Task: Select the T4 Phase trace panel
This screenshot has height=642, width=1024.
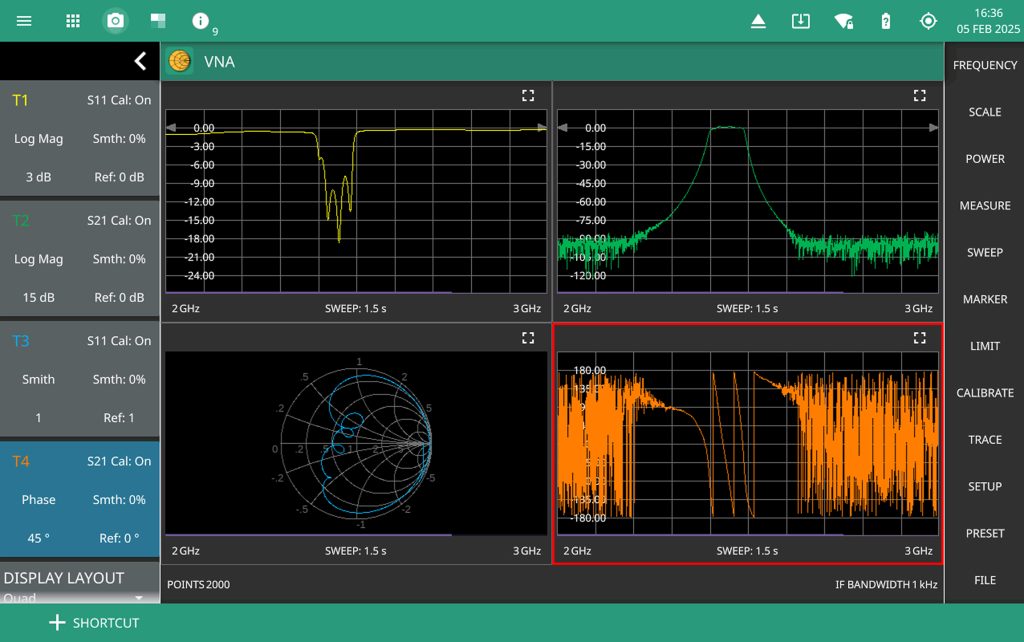Action: pyautogui.click(x=79, y=499)
